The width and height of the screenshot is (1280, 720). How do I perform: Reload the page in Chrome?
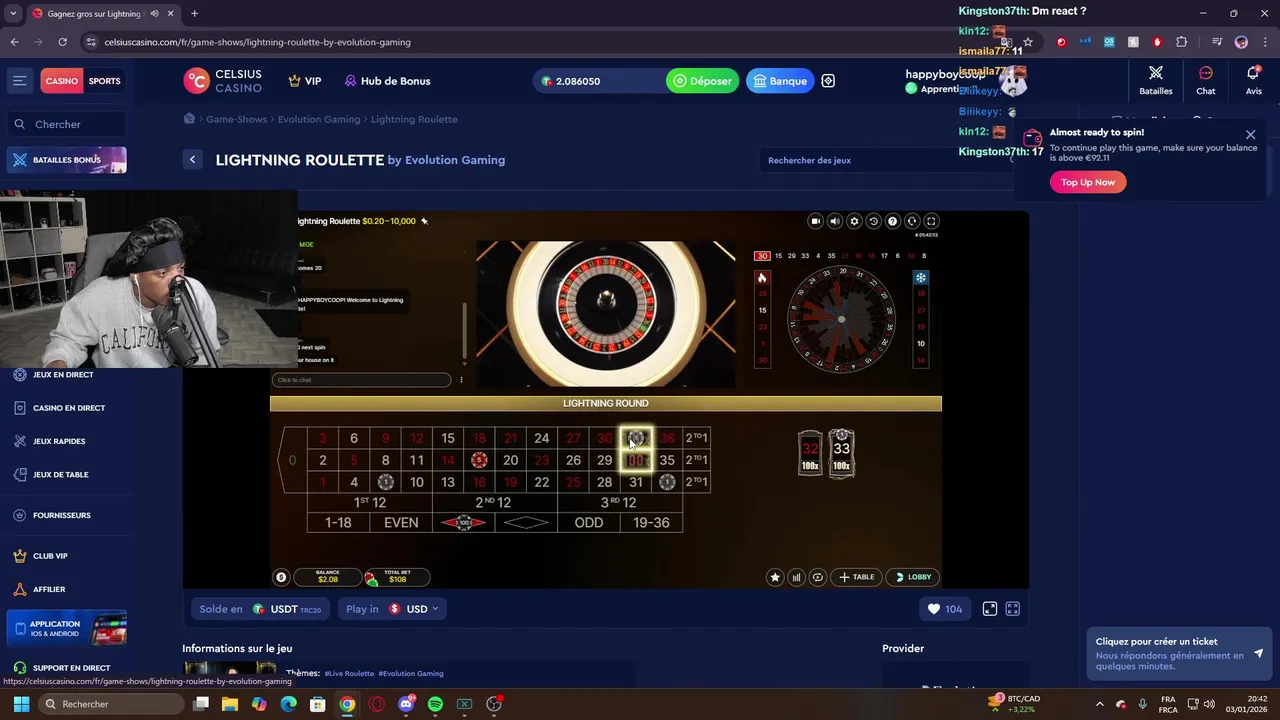[x=62, y=42]
